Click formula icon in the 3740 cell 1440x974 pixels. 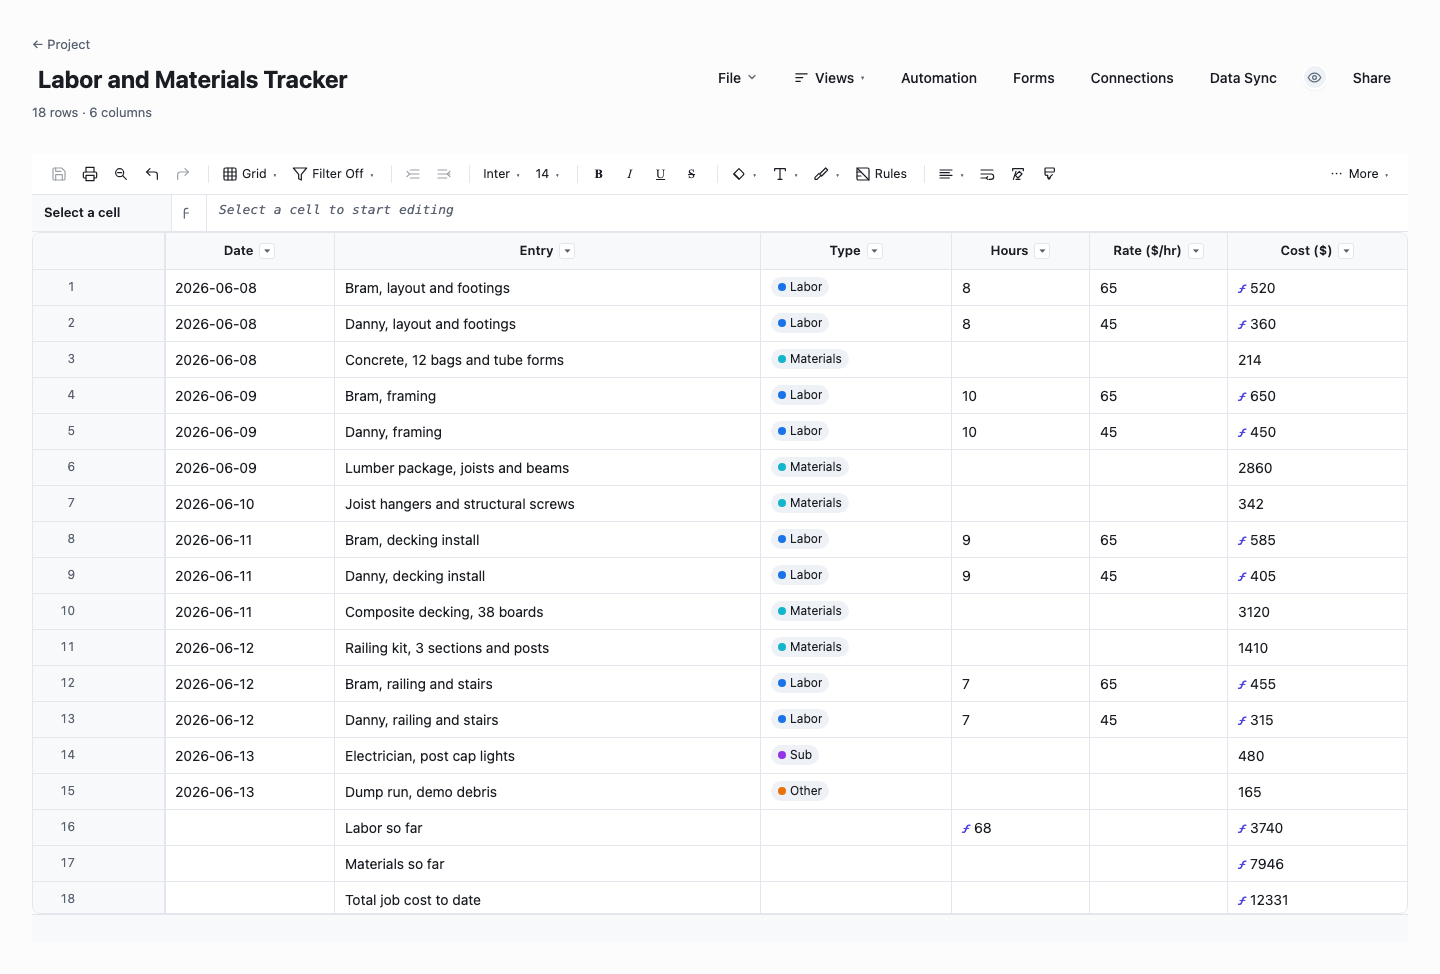click(1242, 829)
